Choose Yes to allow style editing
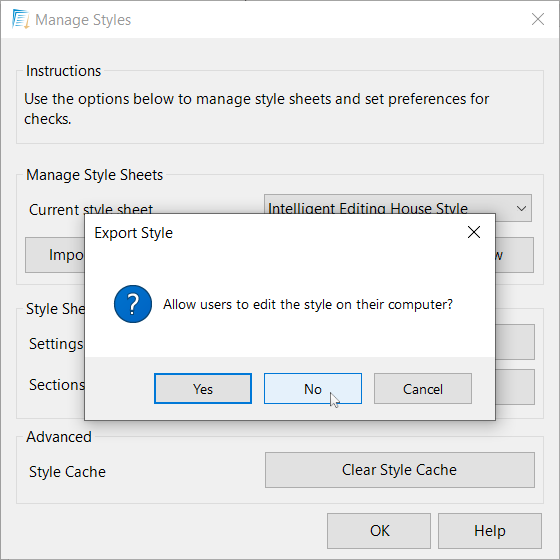Image resolution: width=560 pixels, height=560 pixels. point(203,389)
